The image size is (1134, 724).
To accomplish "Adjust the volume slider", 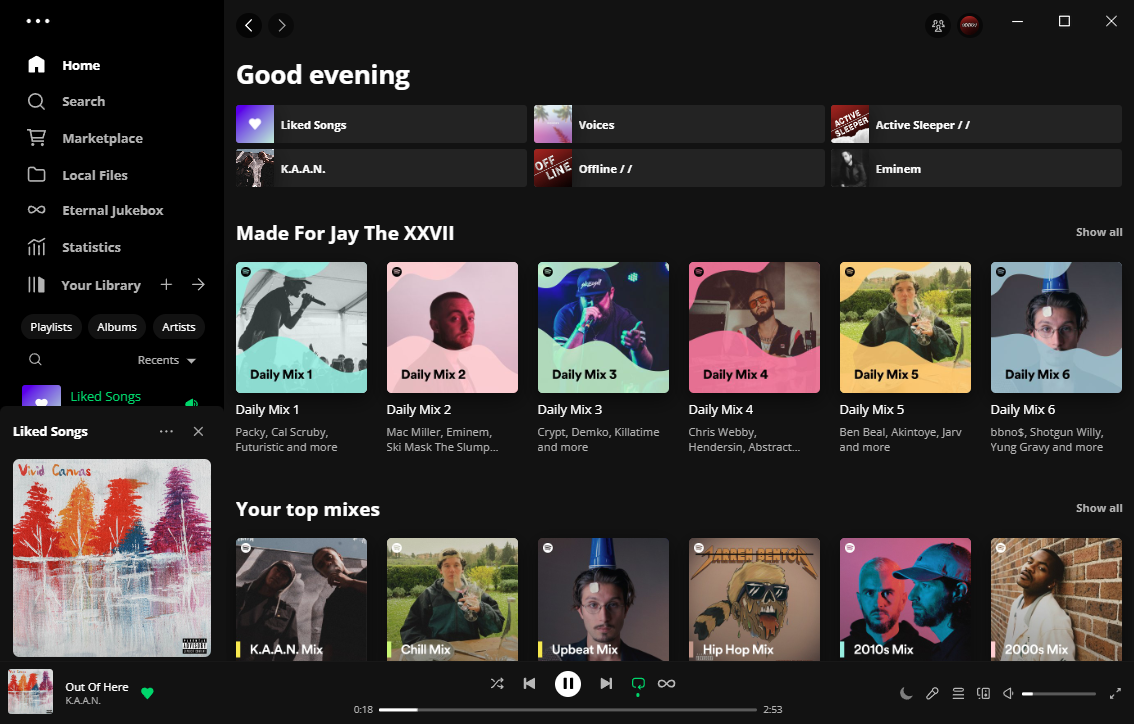I will [x=1059, y=694].
